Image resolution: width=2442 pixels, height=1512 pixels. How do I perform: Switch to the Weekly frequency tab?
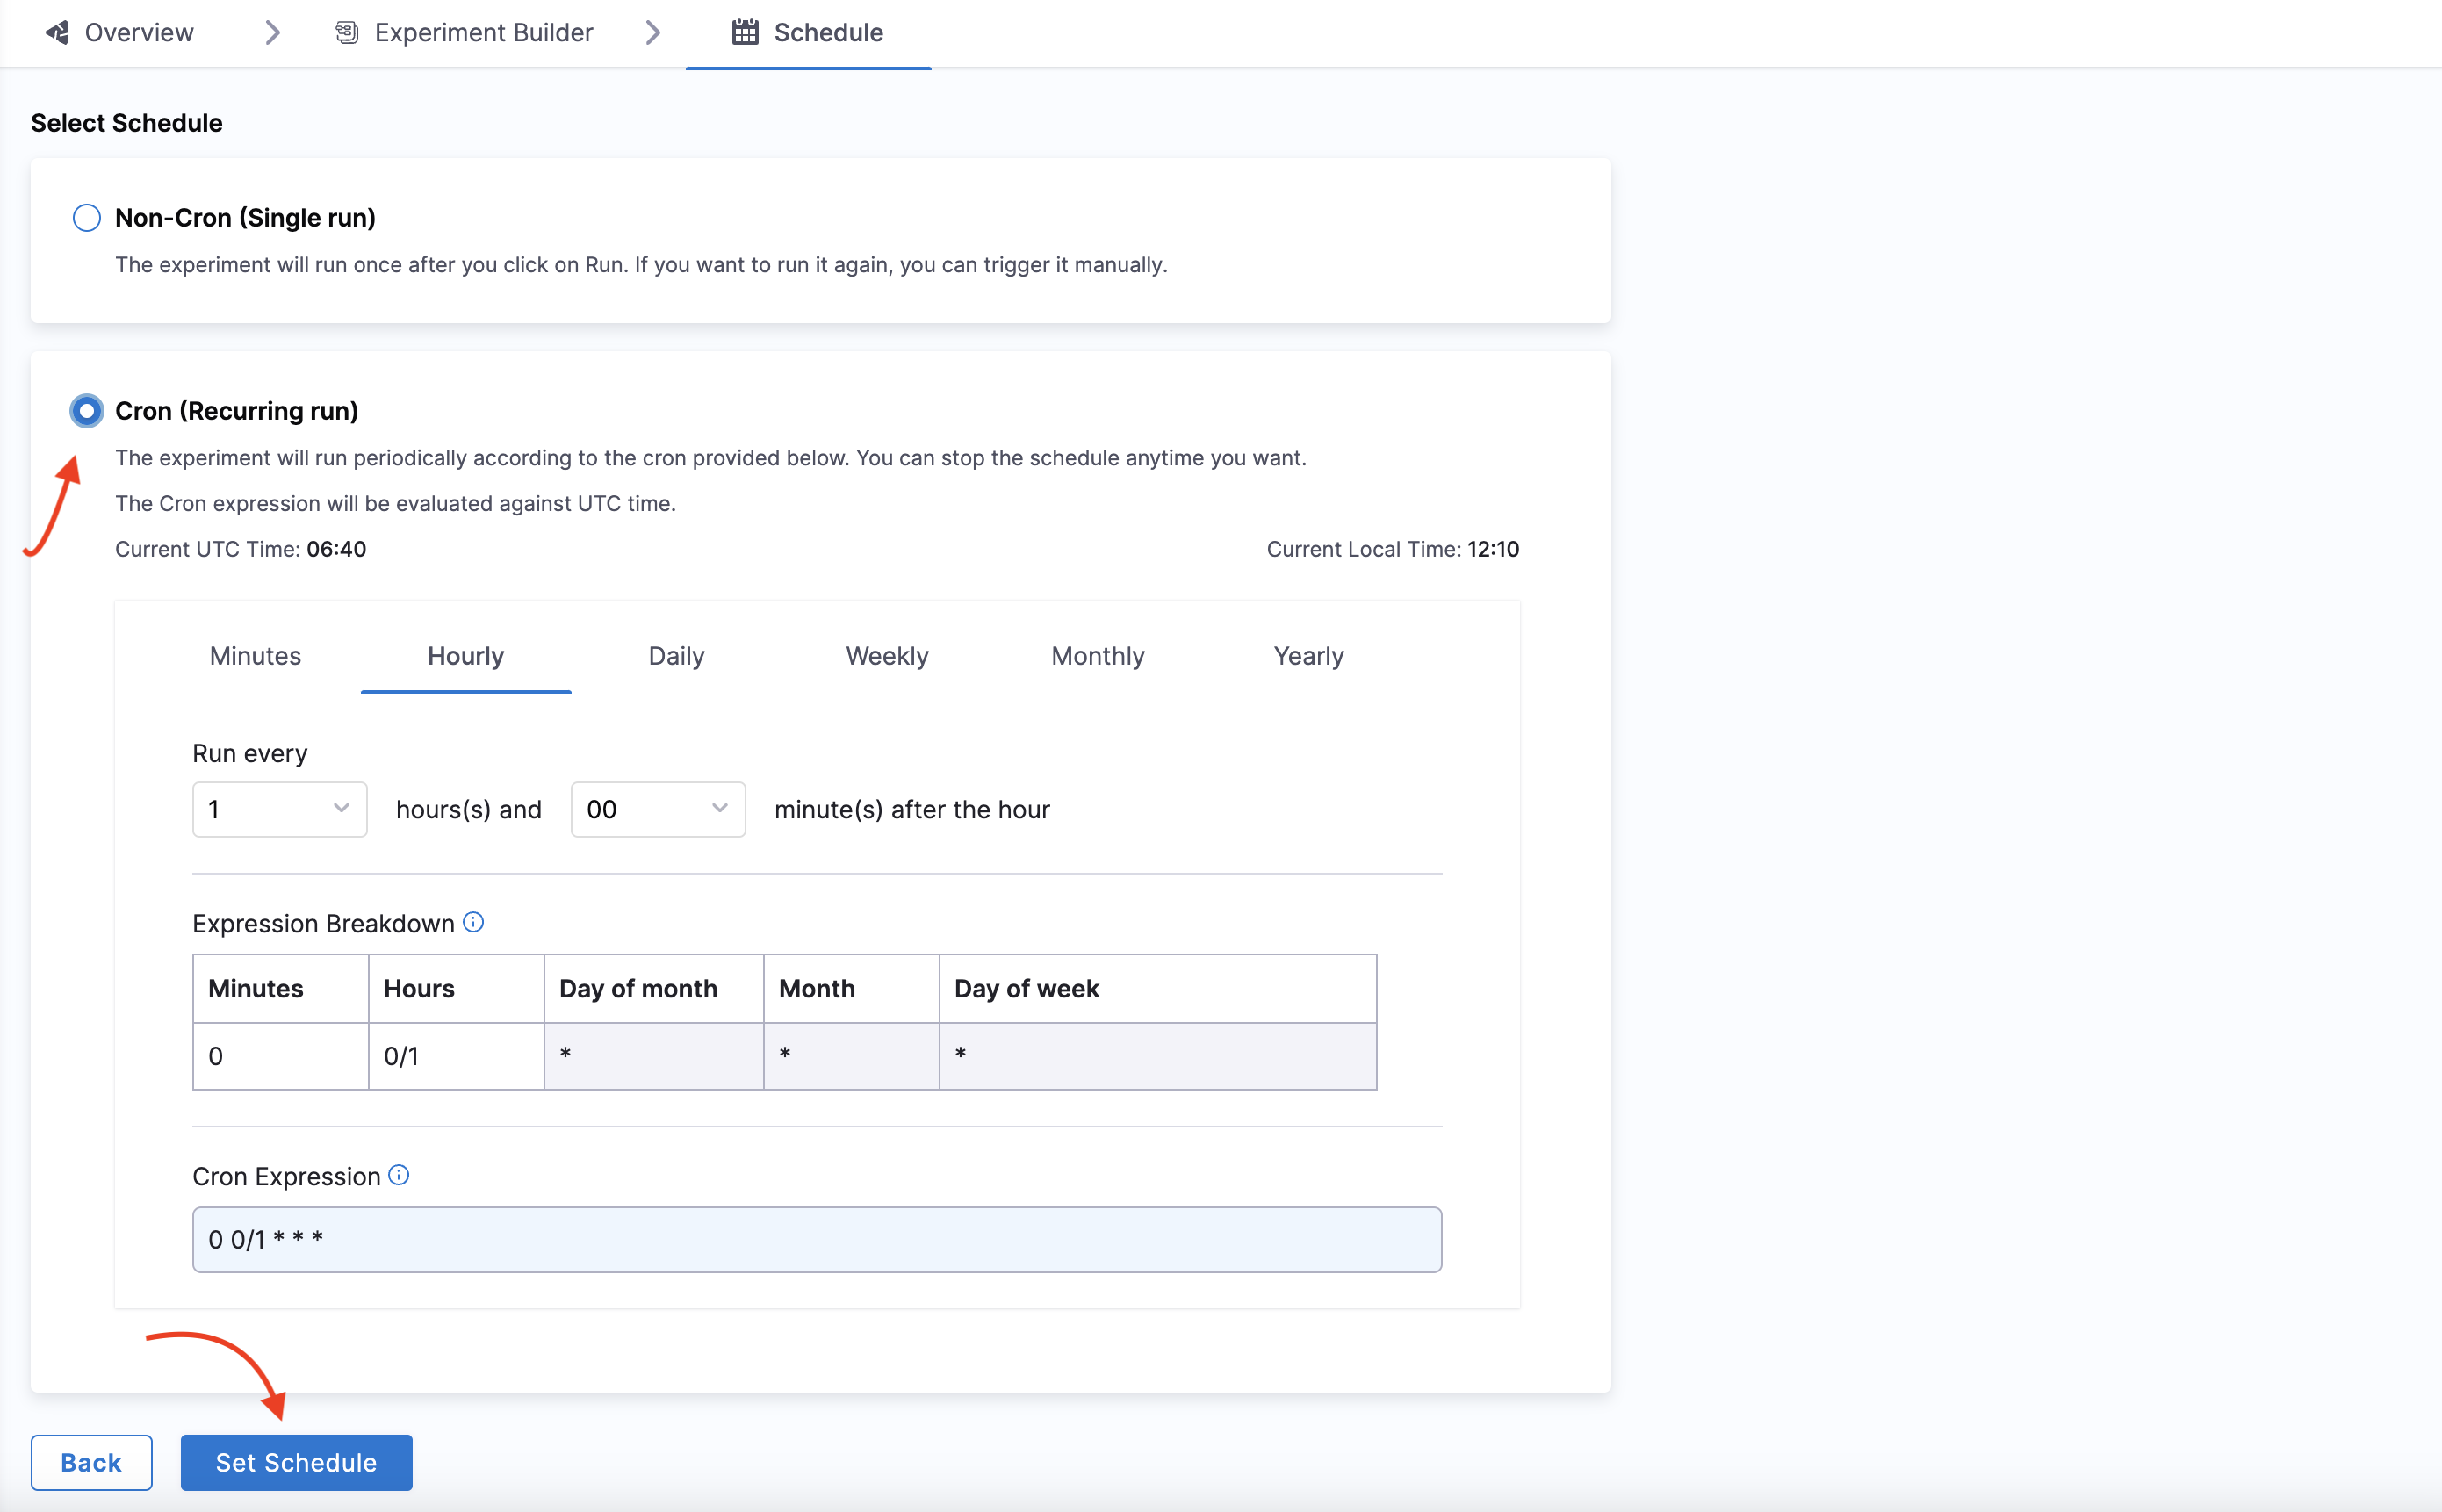click(886, 656)
